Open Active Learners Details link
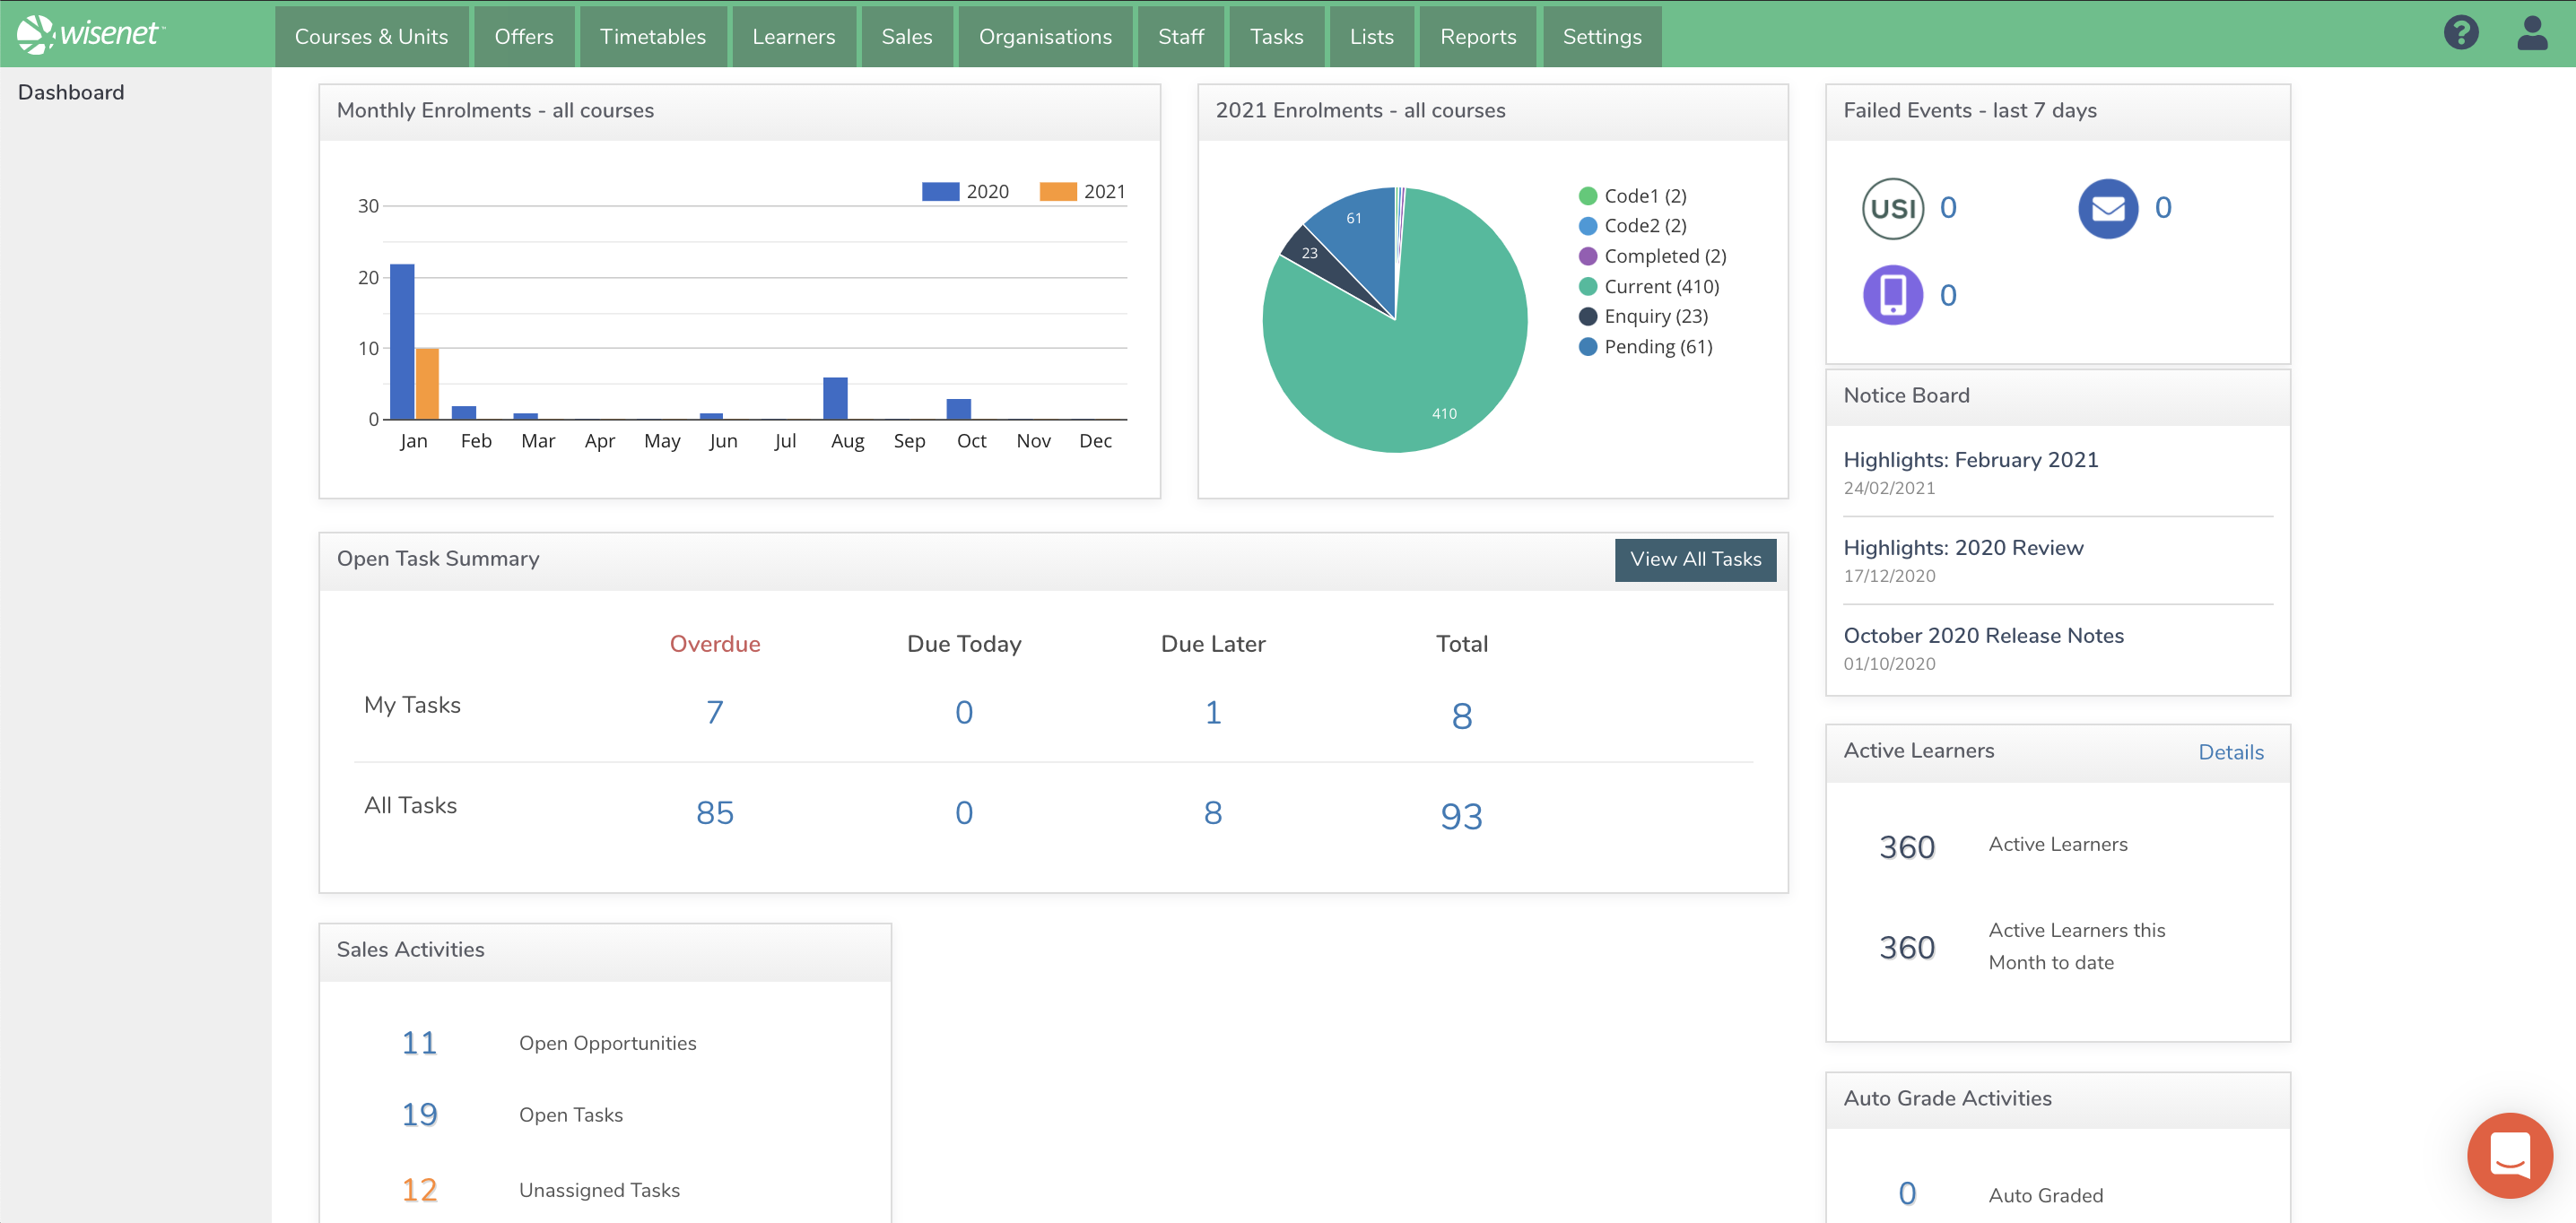This screenshot has width=2576, height=1223. 2230,752
